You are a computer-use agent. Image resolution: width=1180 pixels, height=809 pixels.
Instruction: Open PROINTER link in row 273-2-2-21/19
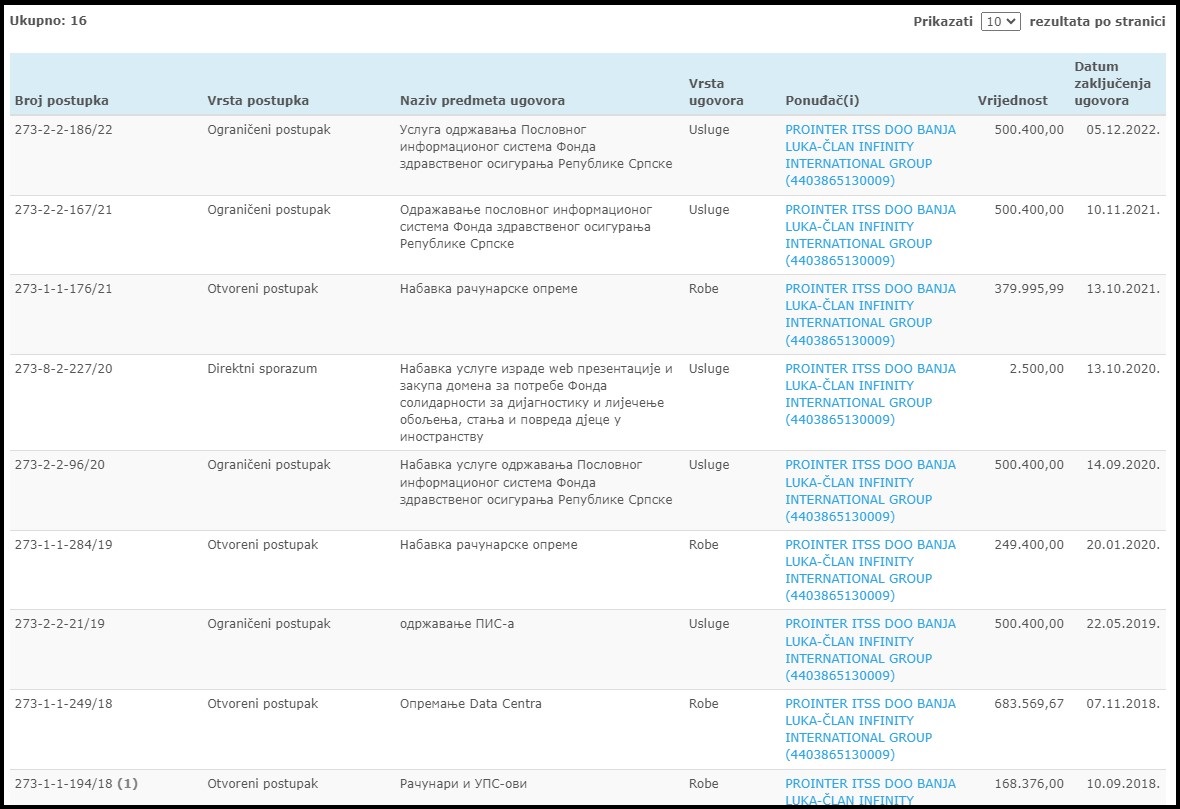pyautogui.click(x=871, y=649)
